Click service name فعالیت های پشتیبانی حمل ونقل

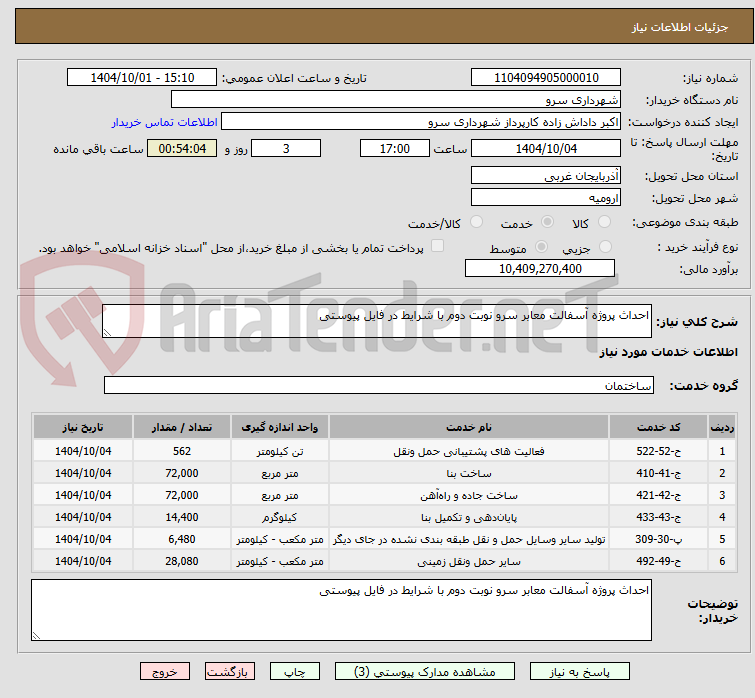469,452
